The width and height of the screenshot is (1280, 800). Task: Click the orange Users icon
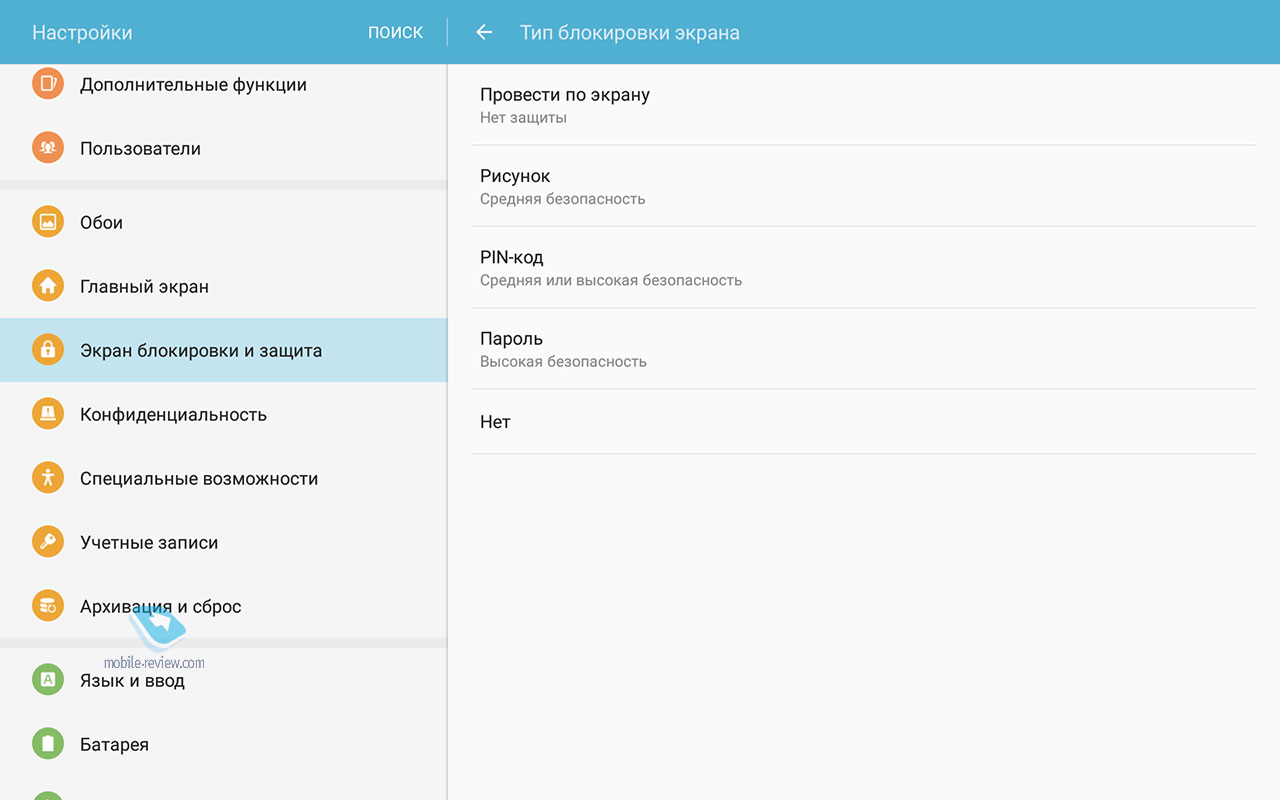(x=47, y=148)
